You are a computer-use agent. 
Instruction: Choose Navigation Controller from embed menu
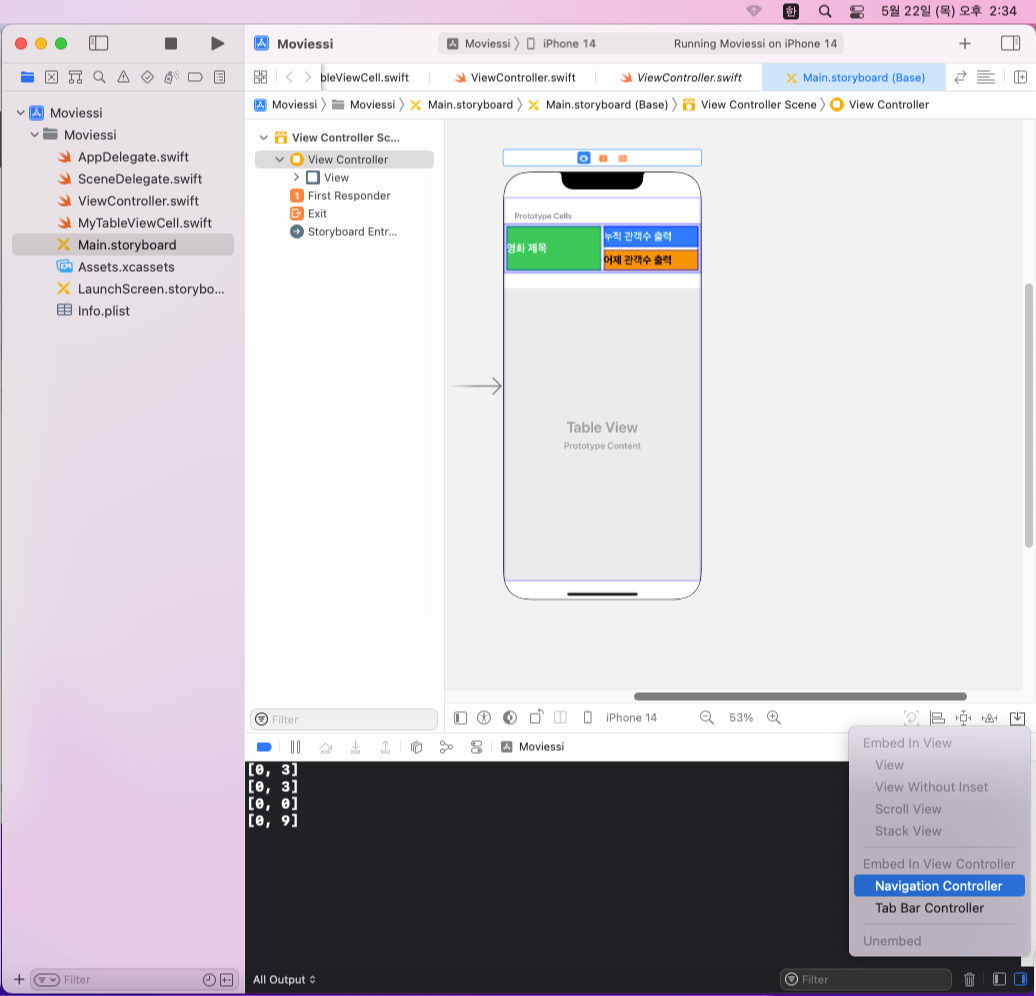pyautogui.click(x=939, y=886)
